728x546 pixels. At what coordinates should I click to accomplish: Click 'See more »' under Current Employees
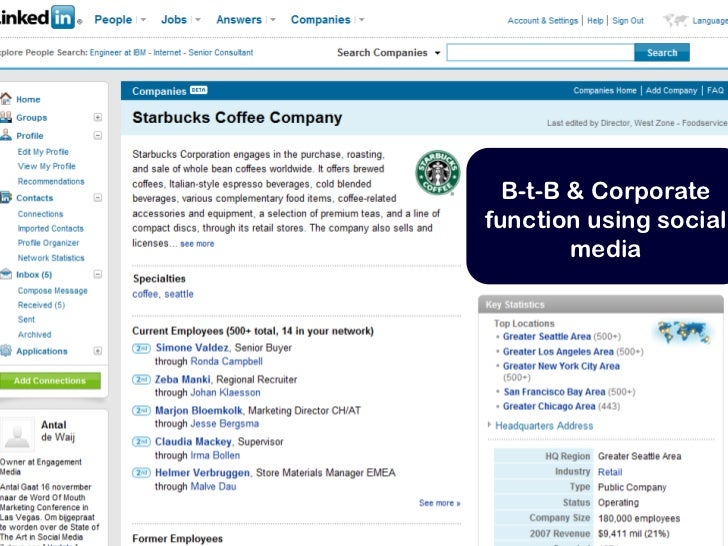pyautogui.click(x=439, y=503)
